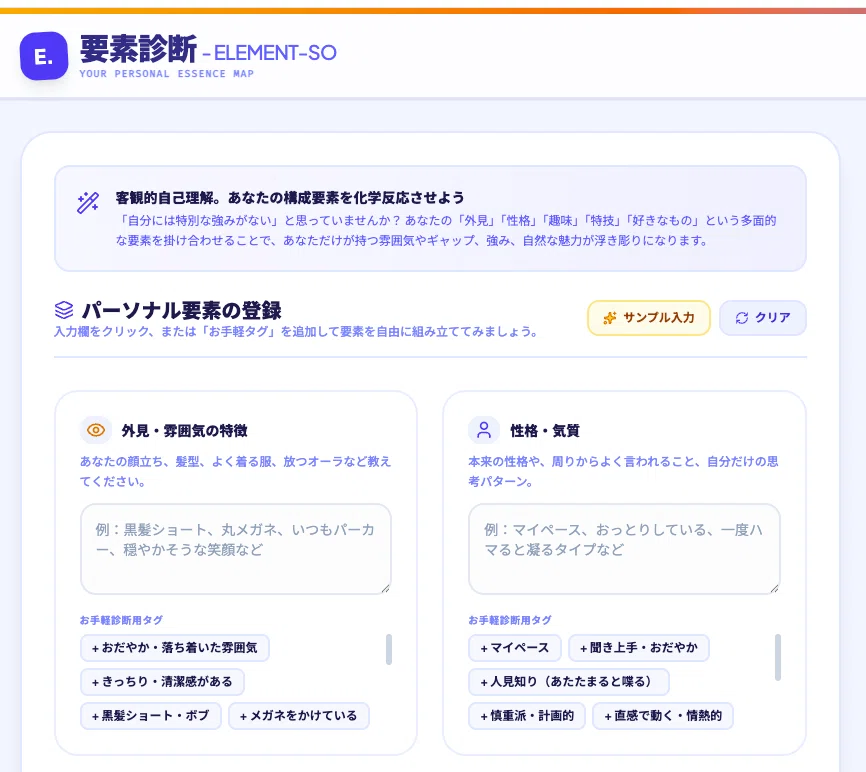Click the 要素診断 site title
The width and height of the screenshot is (866, 772).
138,49
